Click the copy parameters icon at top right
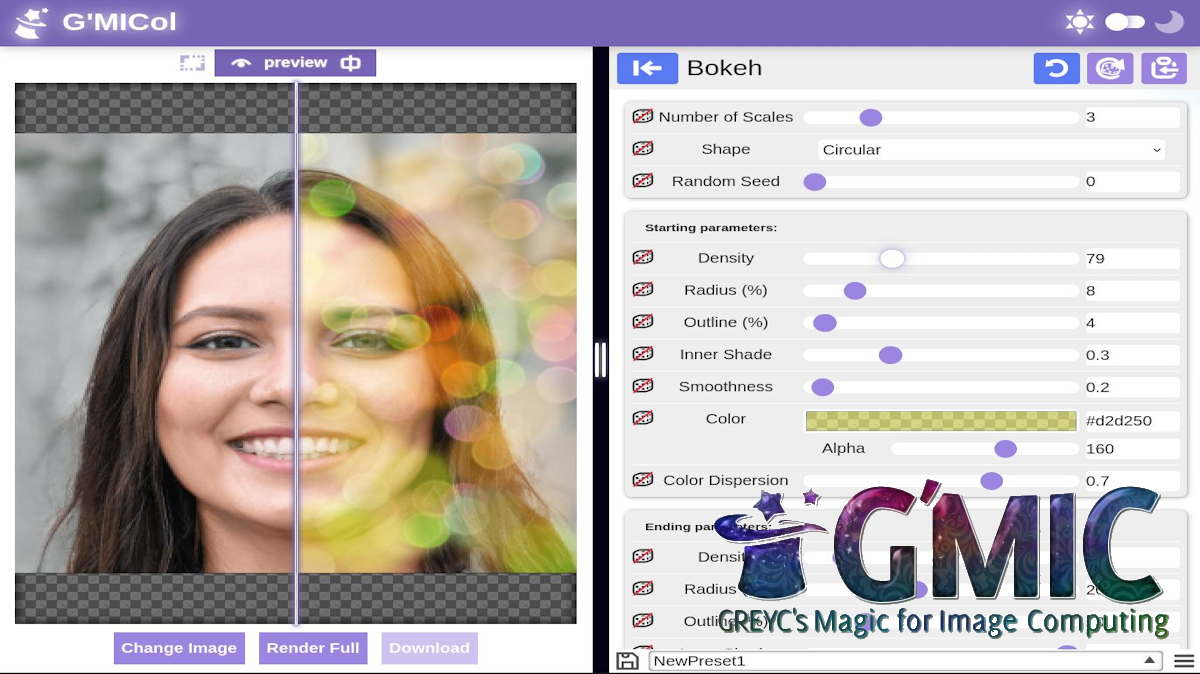1200x674 pixels. (1163, 68)
